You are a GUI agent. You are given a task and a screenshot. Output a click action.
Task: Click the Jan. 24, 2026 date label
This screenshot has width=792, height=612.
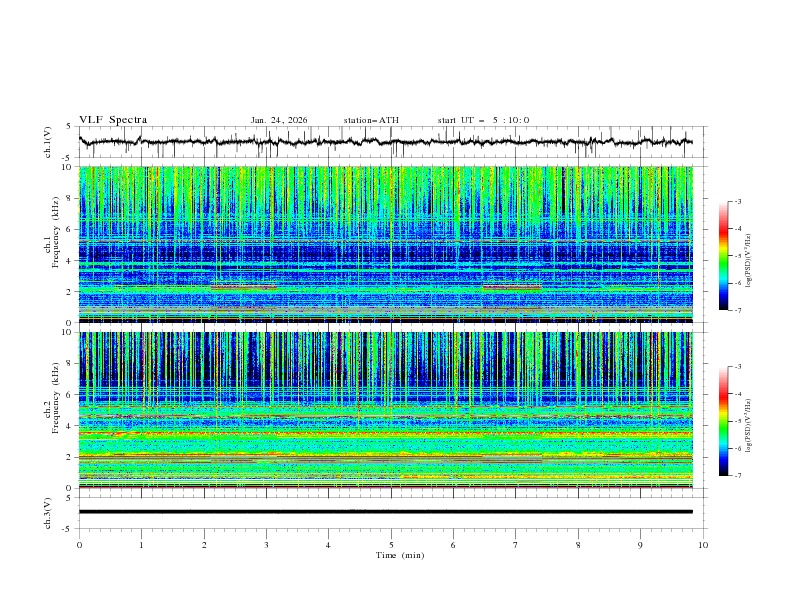point(279,120)
